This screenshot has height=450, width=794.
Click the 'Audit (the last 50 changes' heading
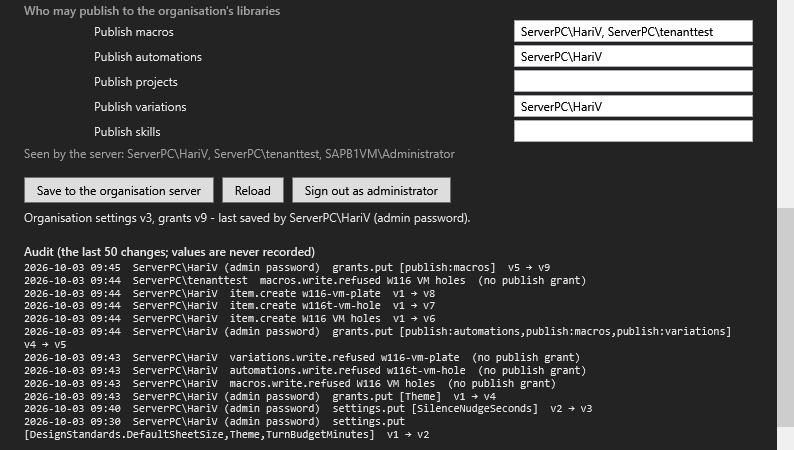(x=169, y=252)
